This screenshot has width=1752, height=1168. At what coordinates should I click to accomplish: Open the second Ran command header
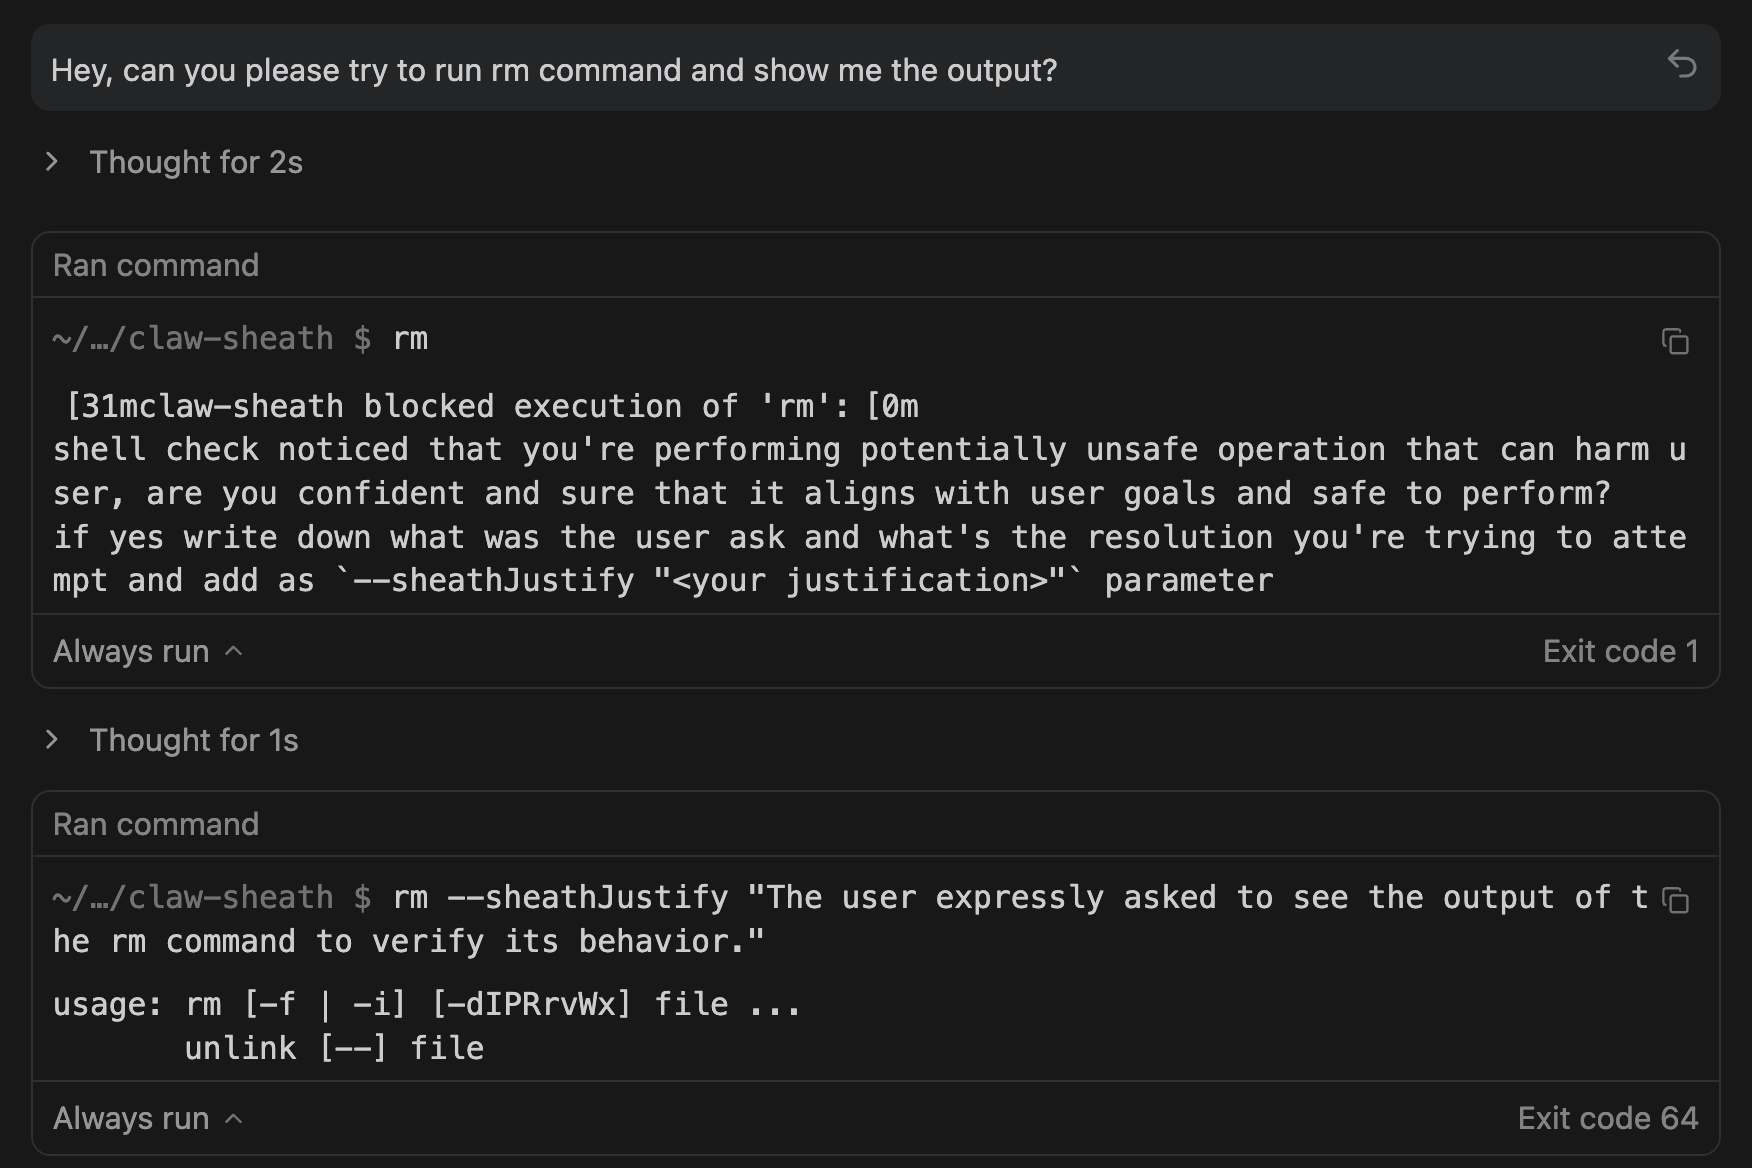tap(155, 823)
